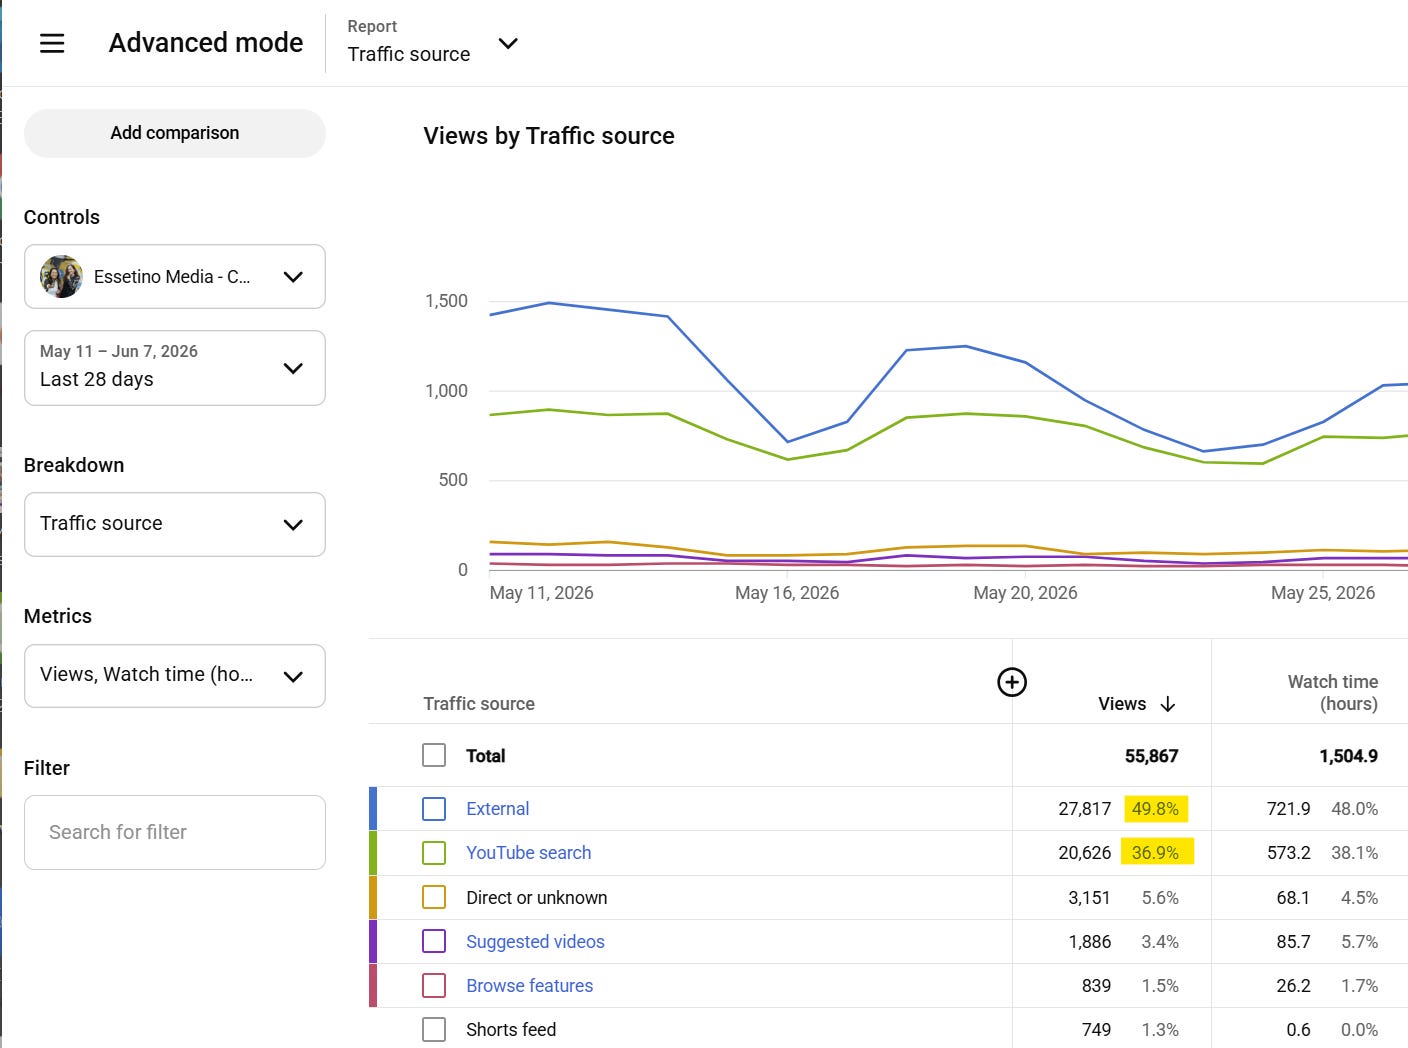Click the Add comparison button
The image size is (1408, 1048).
coord(175,133)
